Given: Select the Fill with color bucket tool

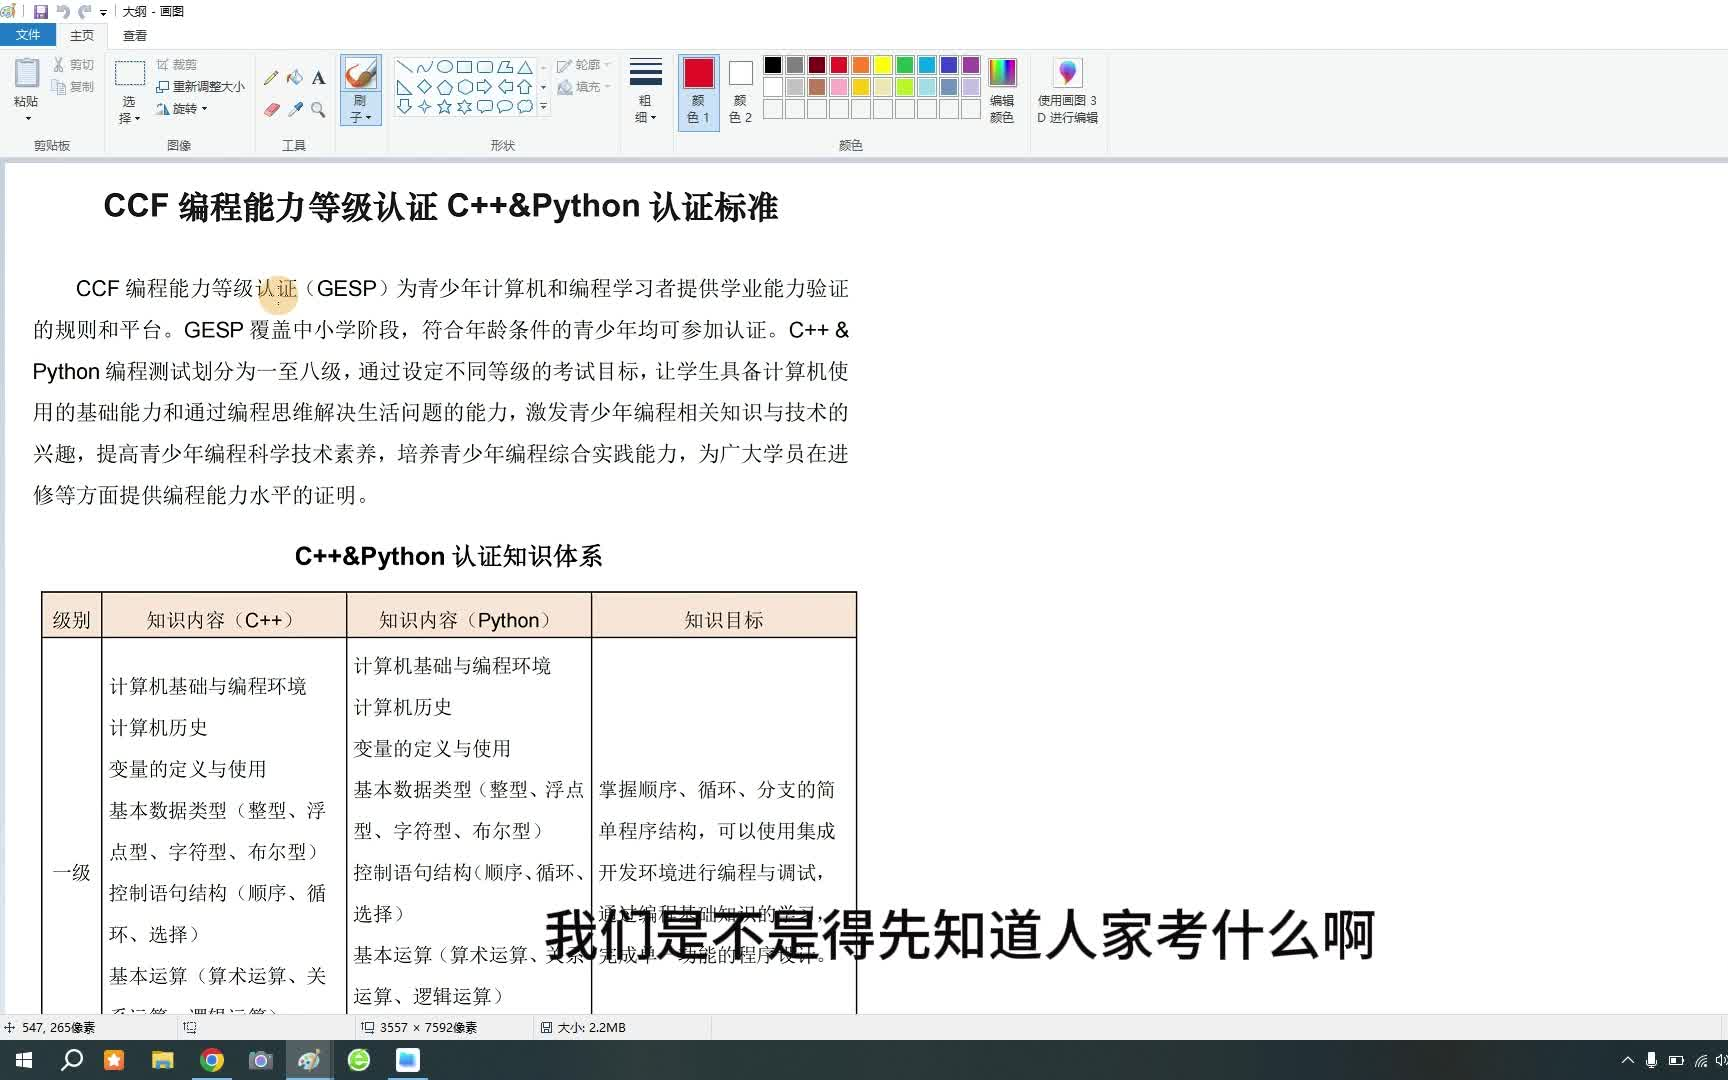Looking at the screenshot, I should pyautogui.click(x=295, y=78).
